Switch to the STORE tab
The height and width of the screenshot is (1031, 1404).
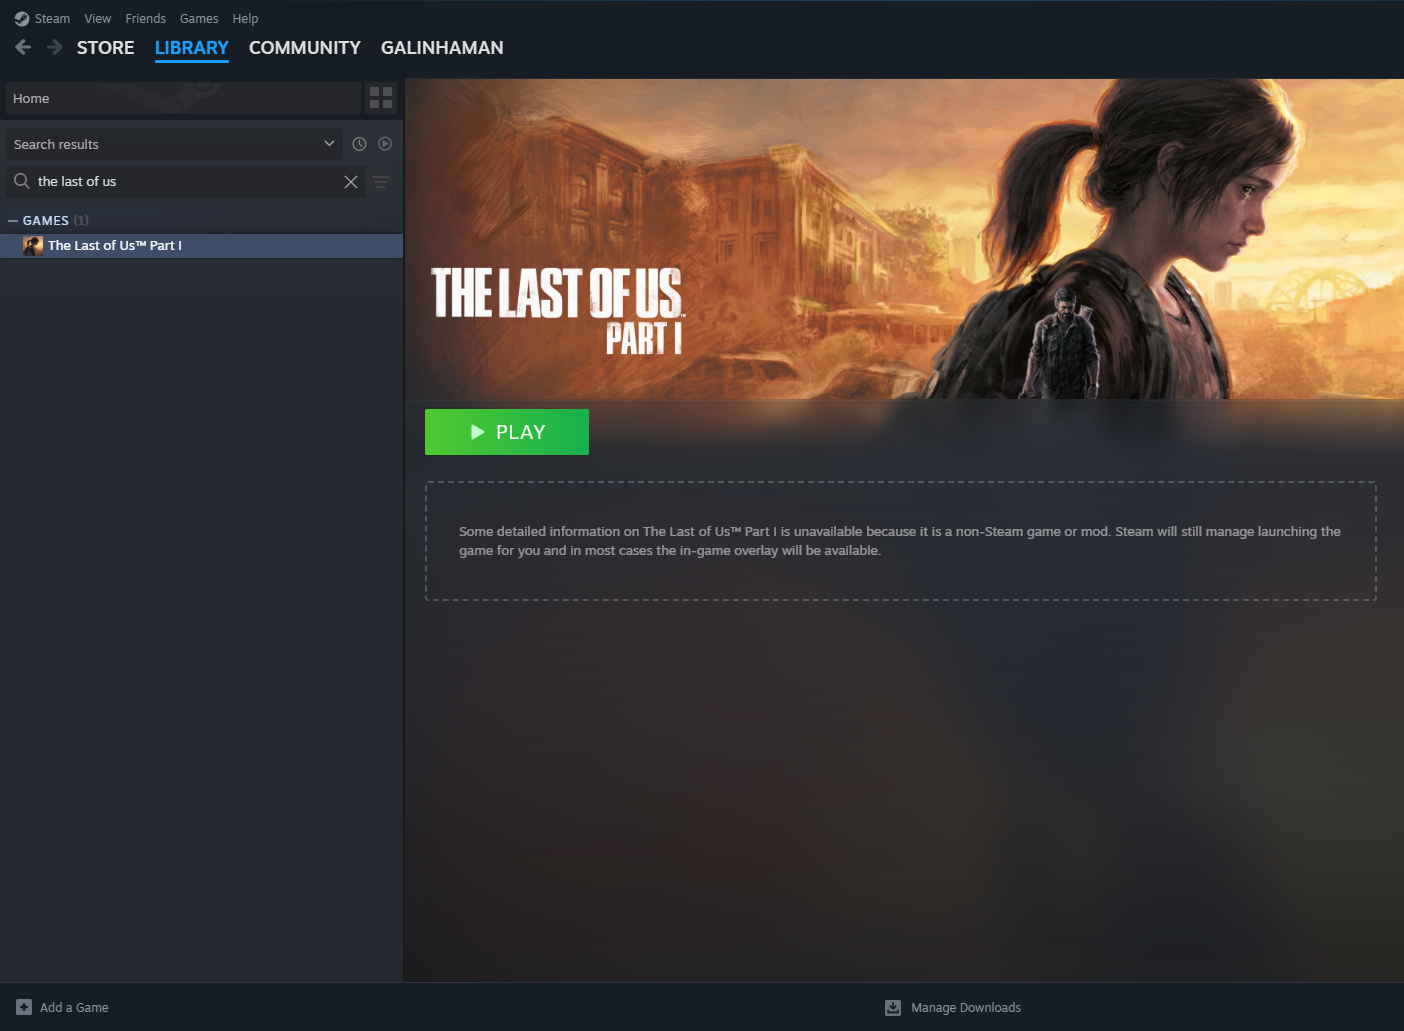click(104, 47)
